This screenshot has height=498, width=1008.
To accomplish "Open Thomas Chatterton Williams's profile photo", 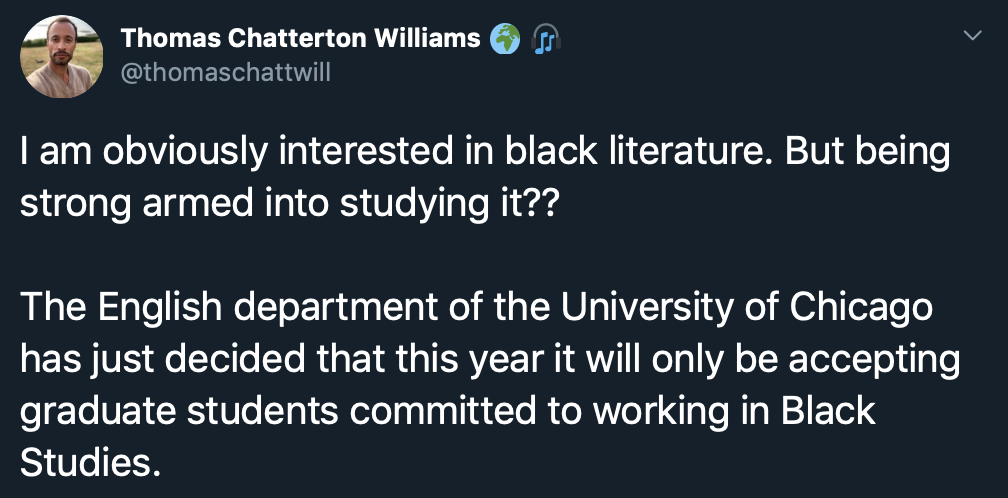I will [x=62, y=57].
